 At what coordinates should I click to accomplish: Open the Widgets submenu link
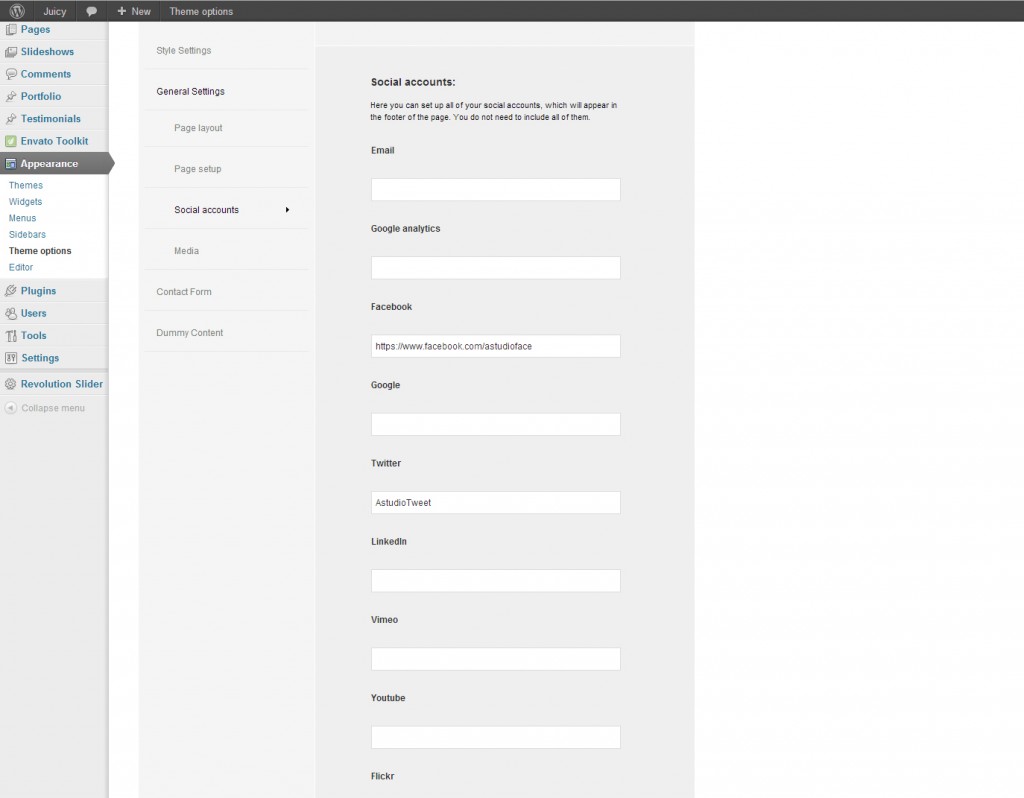pos(26,202)
